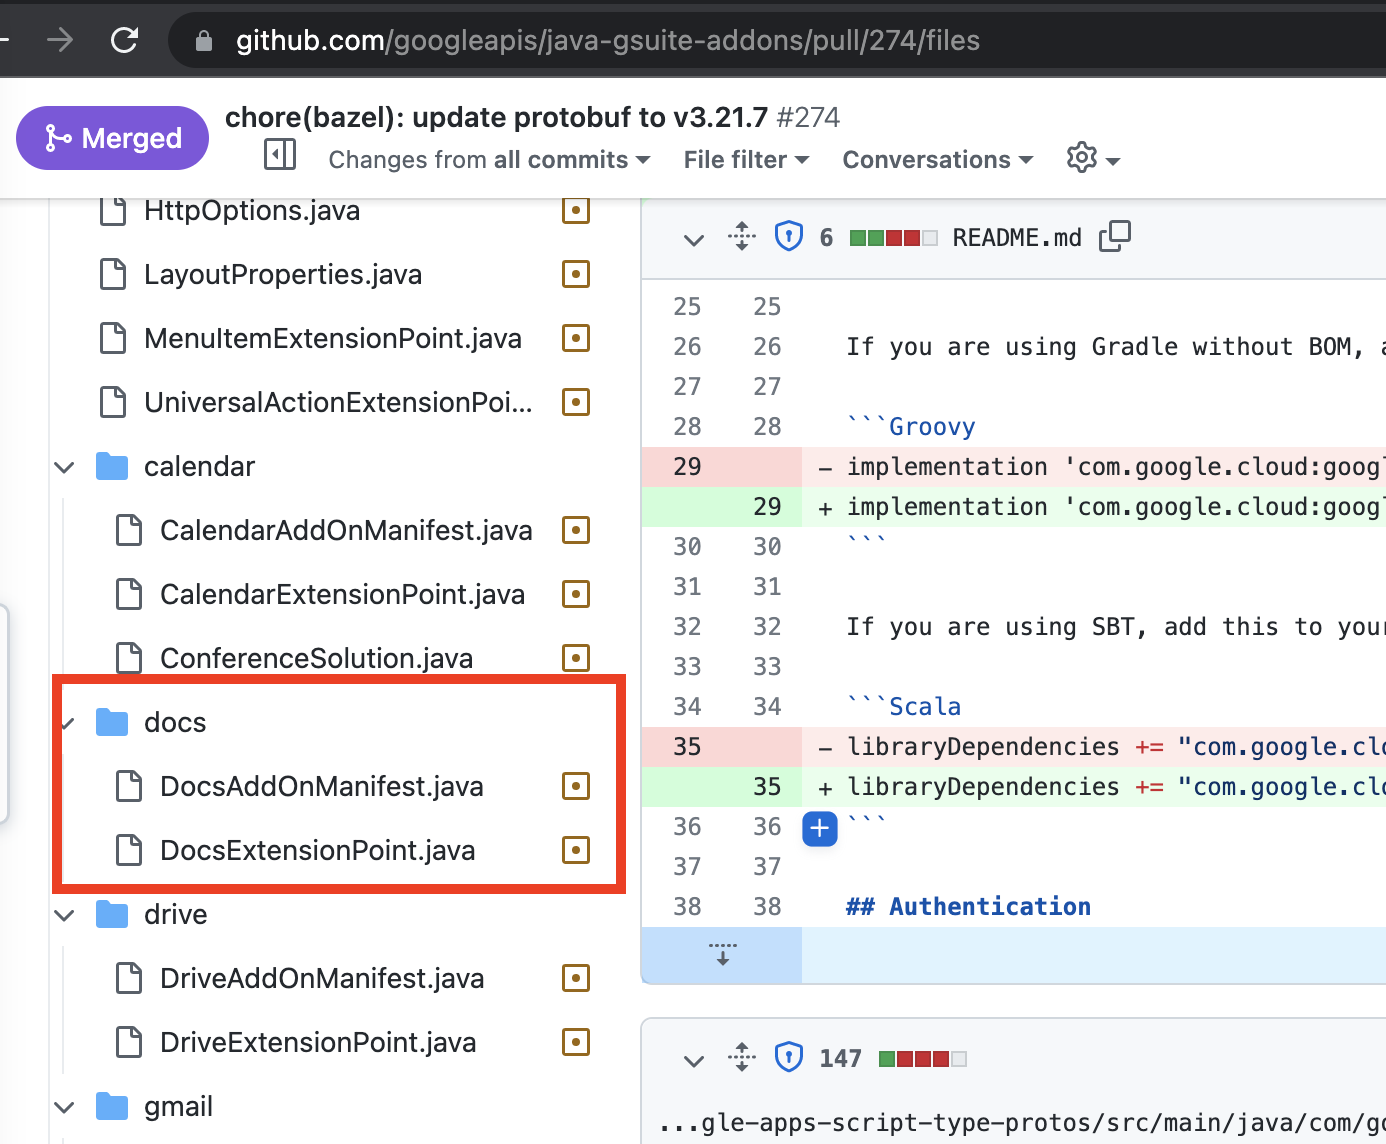Select added line 35 number
1386x1144 pixels.
767,787
